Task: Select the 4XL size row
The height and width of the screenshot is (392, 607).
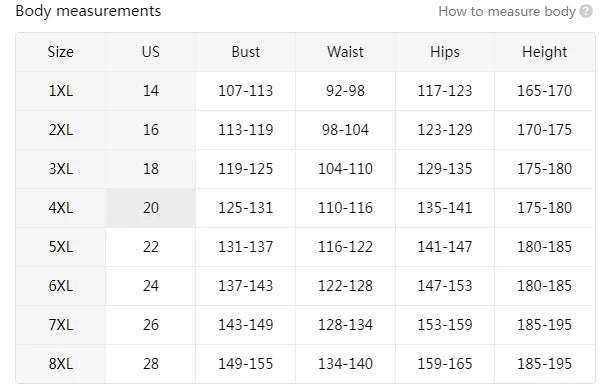Action: 305,208
